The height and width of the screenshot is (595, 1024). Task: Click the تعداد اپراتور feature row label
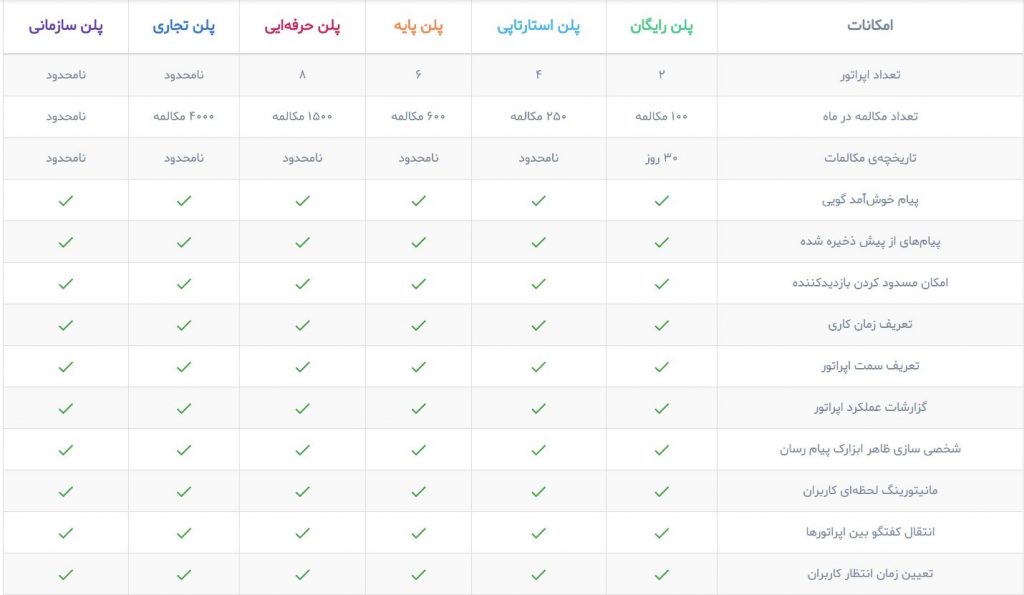coord(870,75)
